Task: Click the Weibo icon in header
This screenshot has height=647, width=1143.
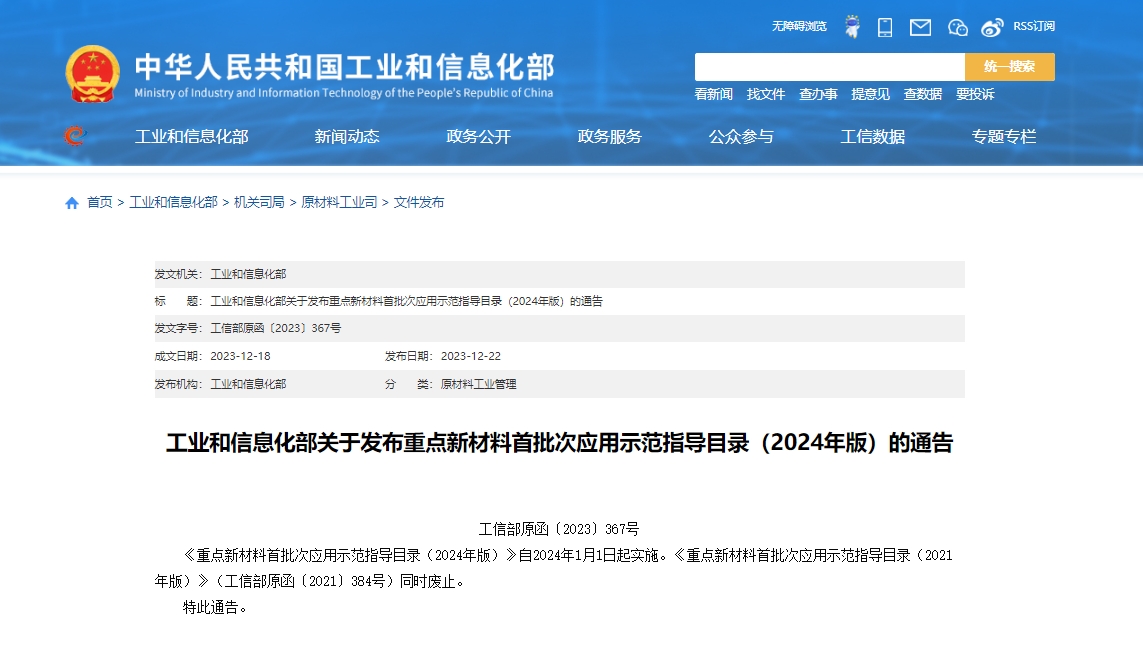Action: pos(992,27)
